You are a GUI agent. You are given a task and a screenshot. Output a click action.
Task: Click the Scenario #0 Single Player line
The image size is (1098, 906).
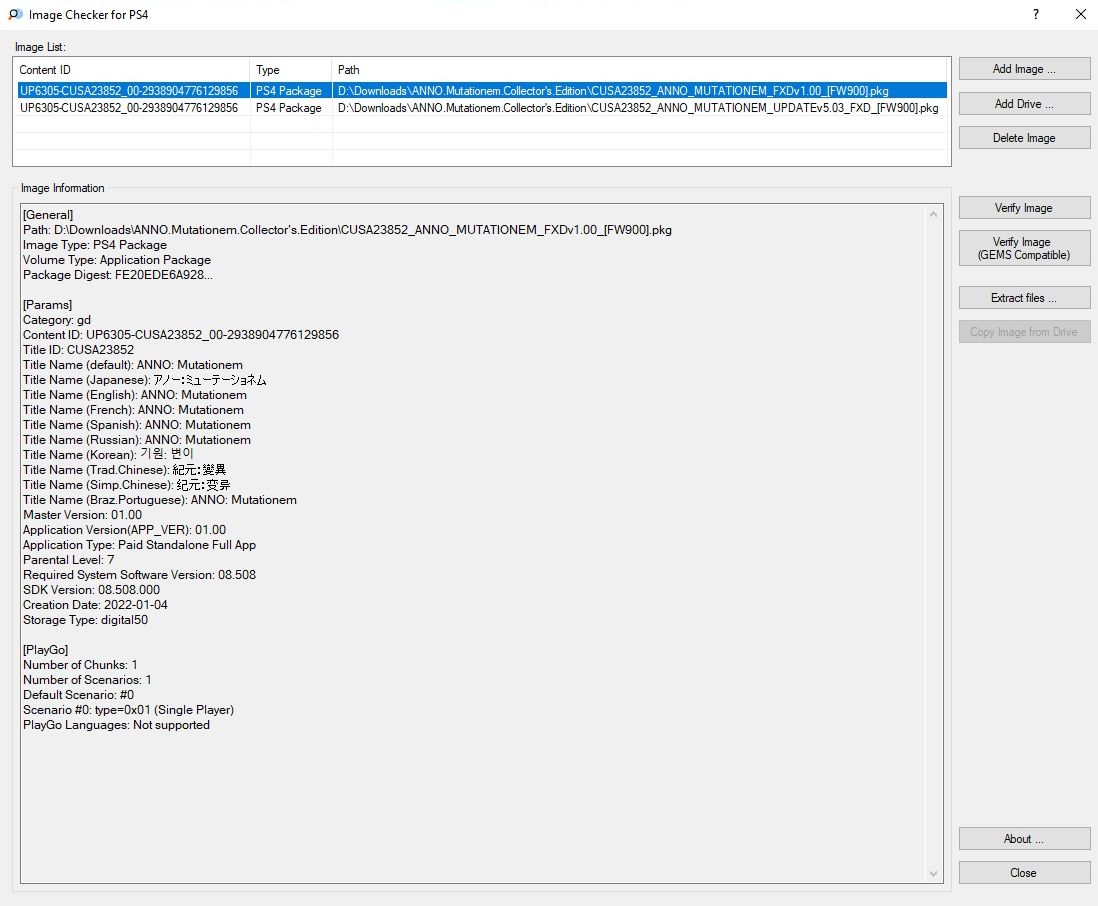point(129,710)
